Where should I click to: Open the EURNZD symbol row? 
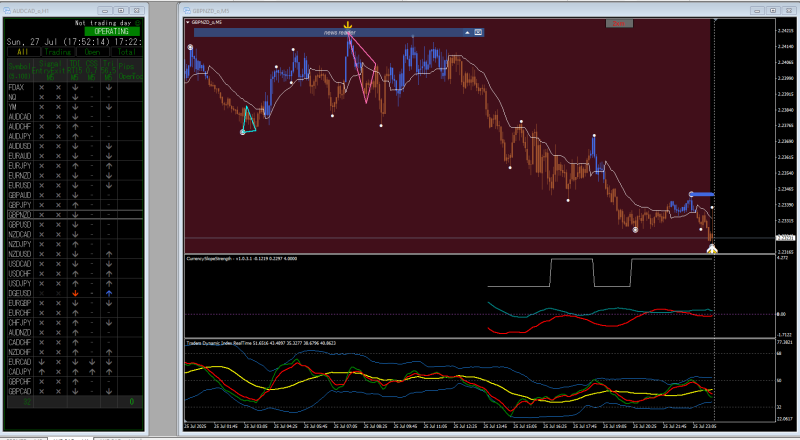coord(75,176)
